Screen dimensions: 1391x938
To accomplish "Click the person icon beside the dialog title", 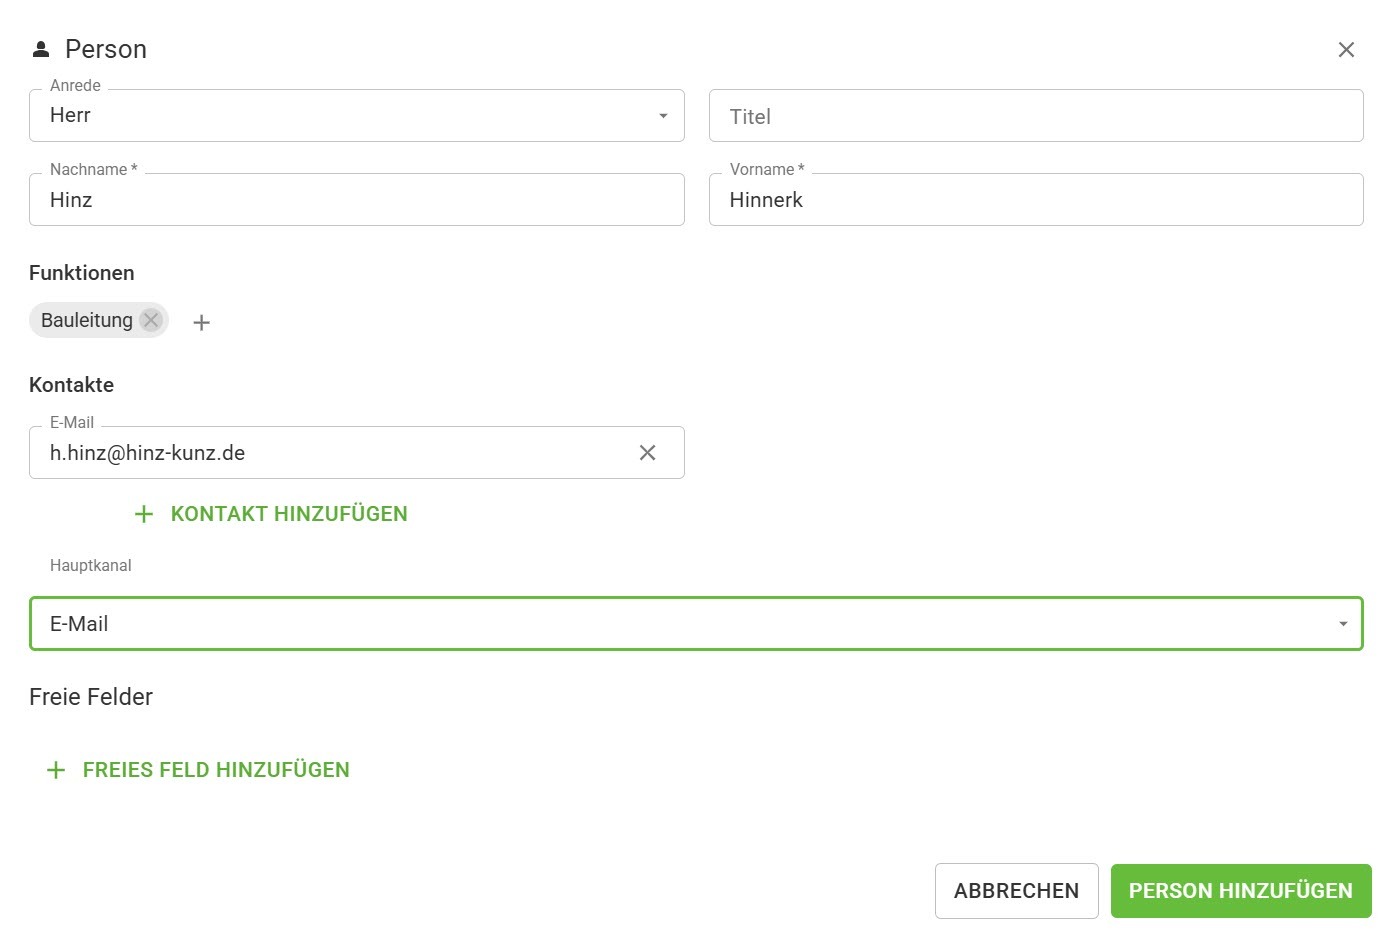I will pyautogui.click(x=41, y=49).
